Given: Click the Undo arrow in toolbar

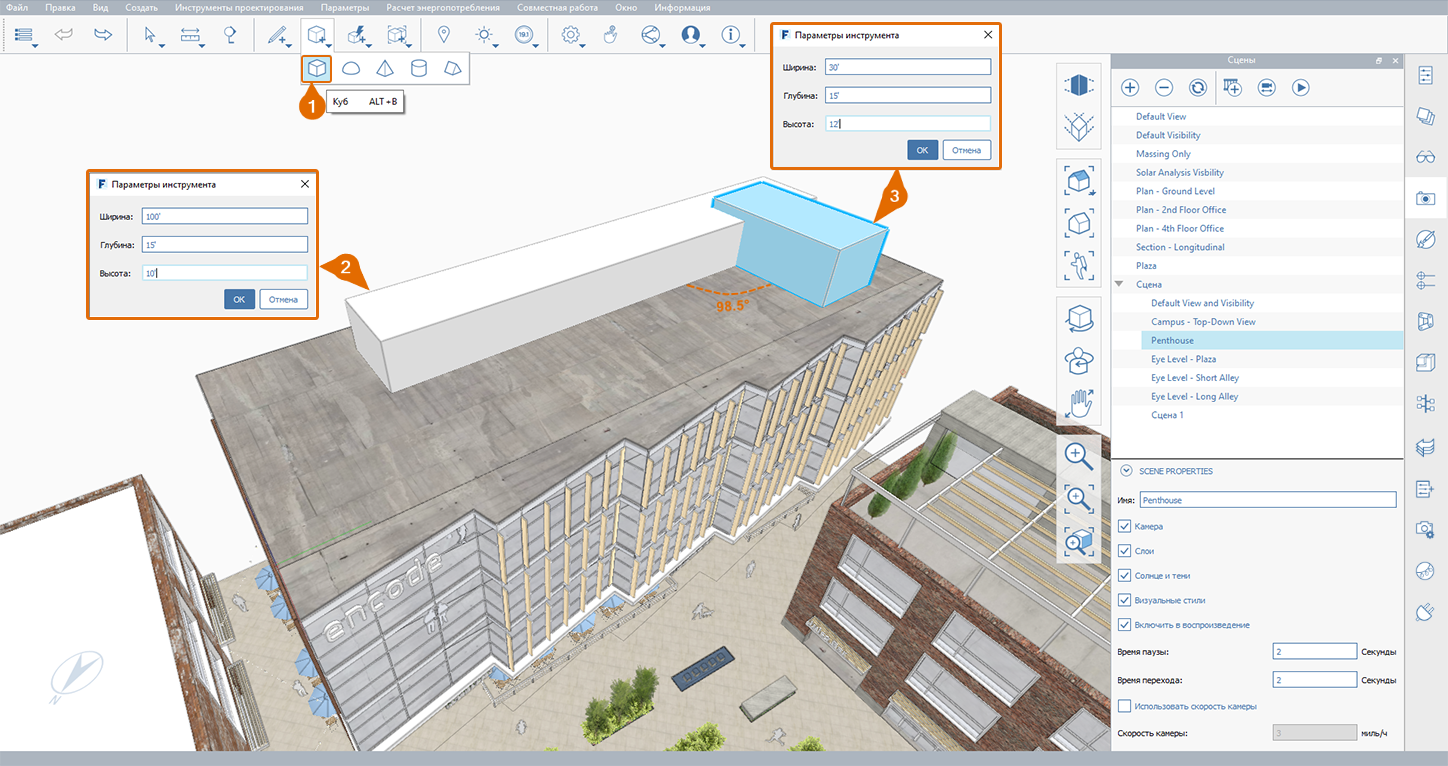Looking at the screenshot, I should tap(64, 35).
